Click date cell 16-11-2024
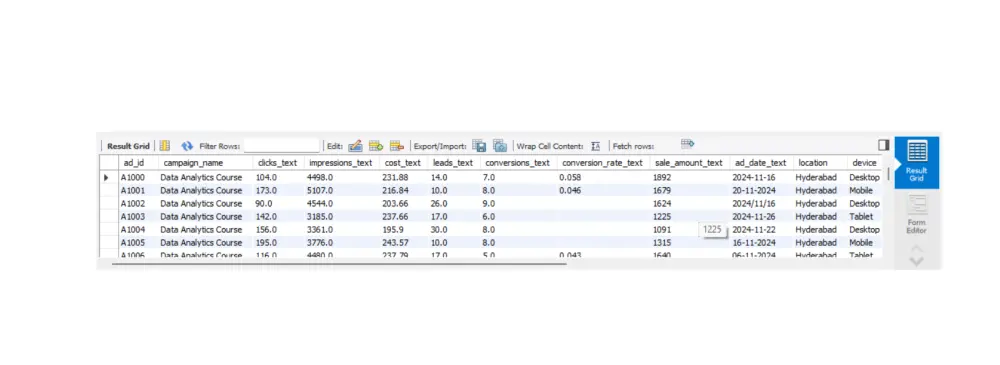 (x=755, y=242)
